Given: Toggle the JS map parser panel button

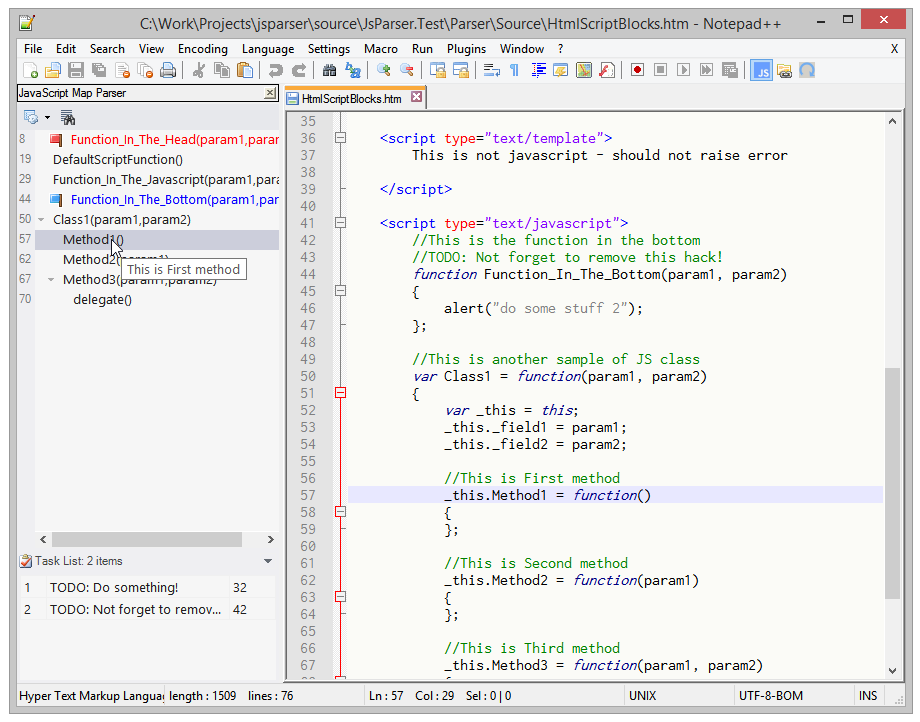Looking at the screenshot, I should pyautogui.click(x=762, y=70).
